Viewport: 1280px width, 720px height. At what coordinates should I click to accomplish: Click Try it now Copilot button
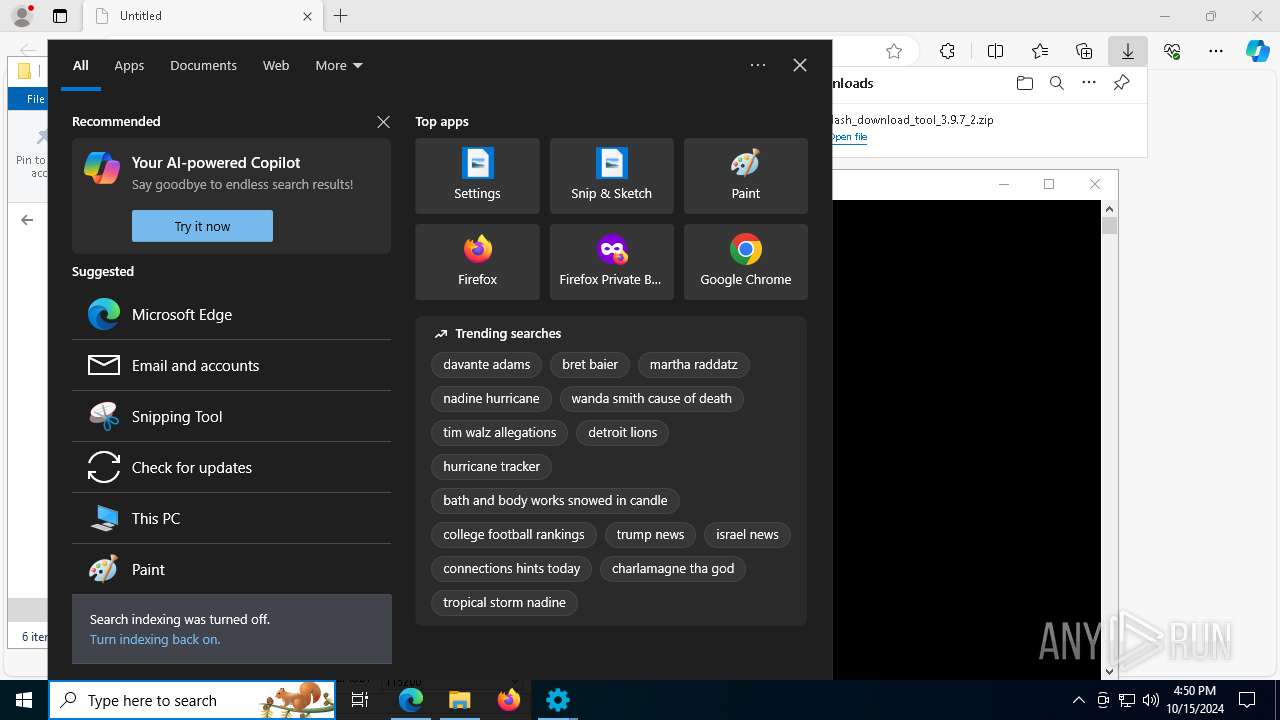click(202, 226)
